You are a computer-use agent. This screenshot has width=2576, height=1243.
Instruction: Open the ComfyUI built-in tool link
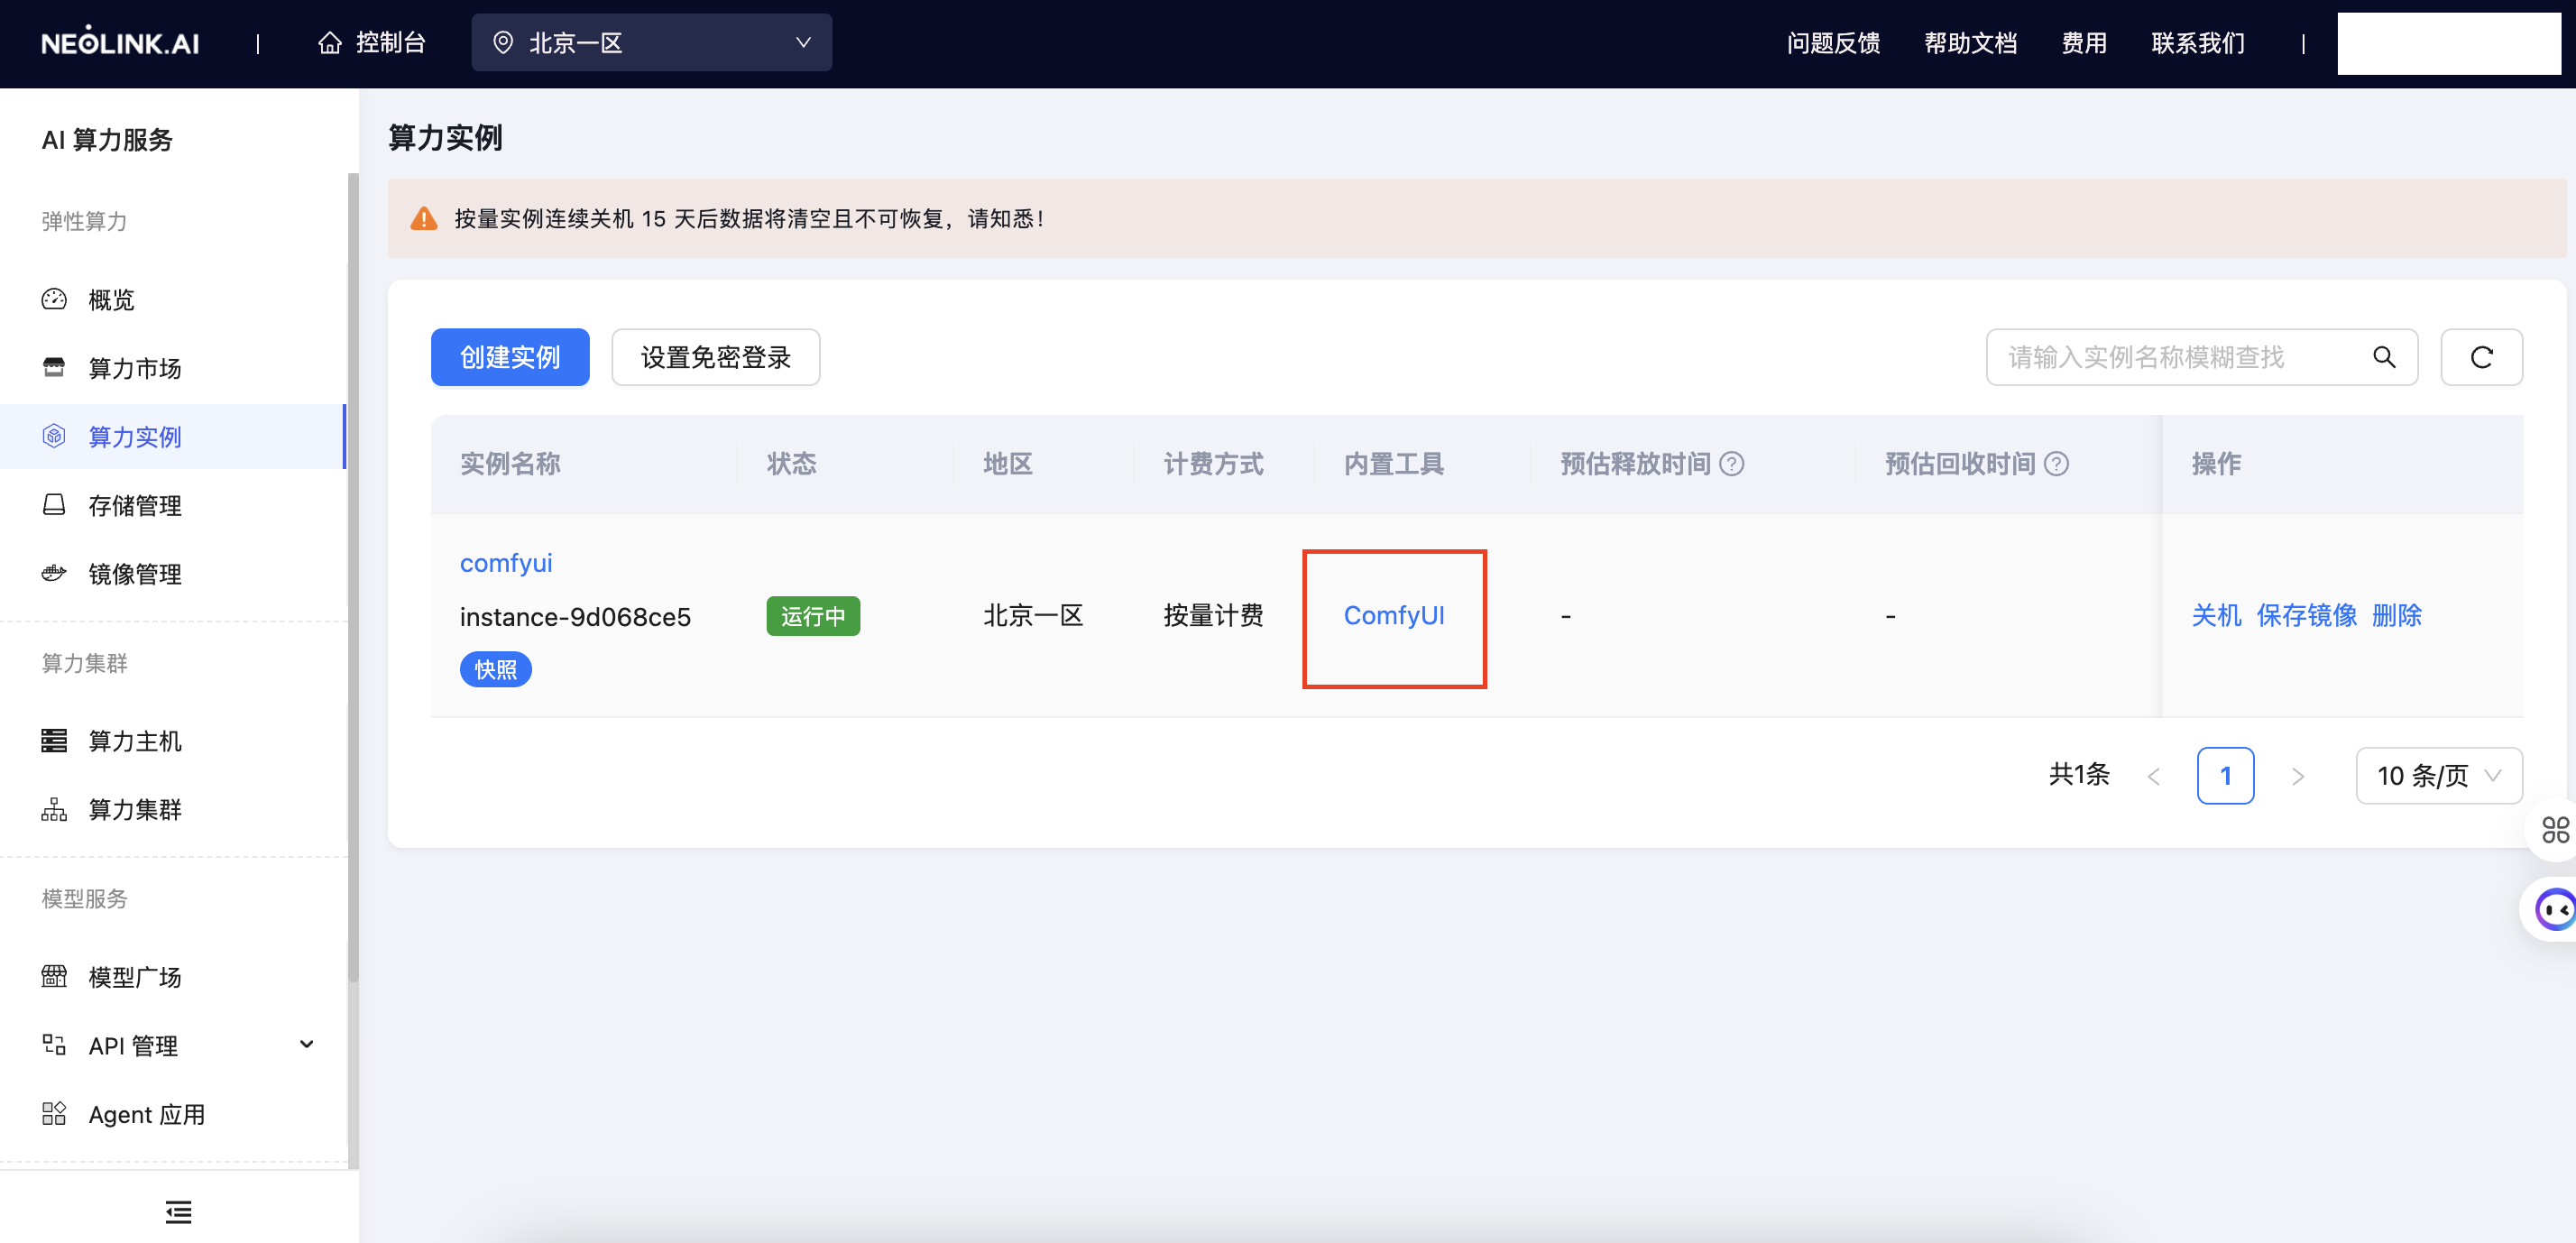point(1394,616)
